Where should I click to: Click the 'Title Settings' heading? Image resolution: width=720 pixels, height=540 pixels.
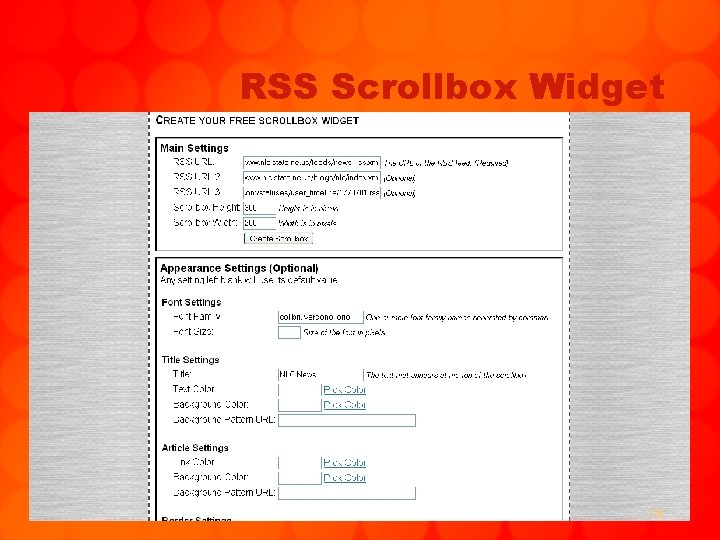[191, 360]
